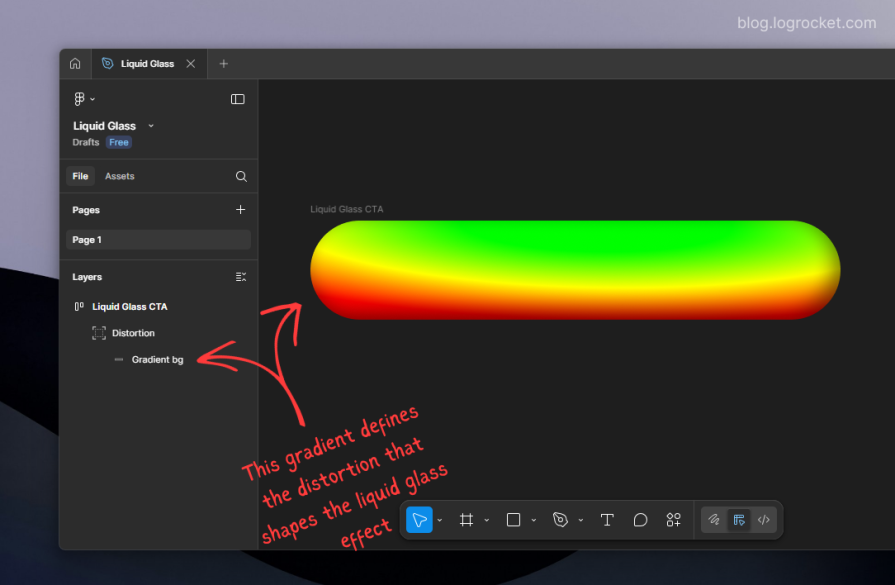Click the search icon in the sidebar
895x585 pixels.
(240, 176)
